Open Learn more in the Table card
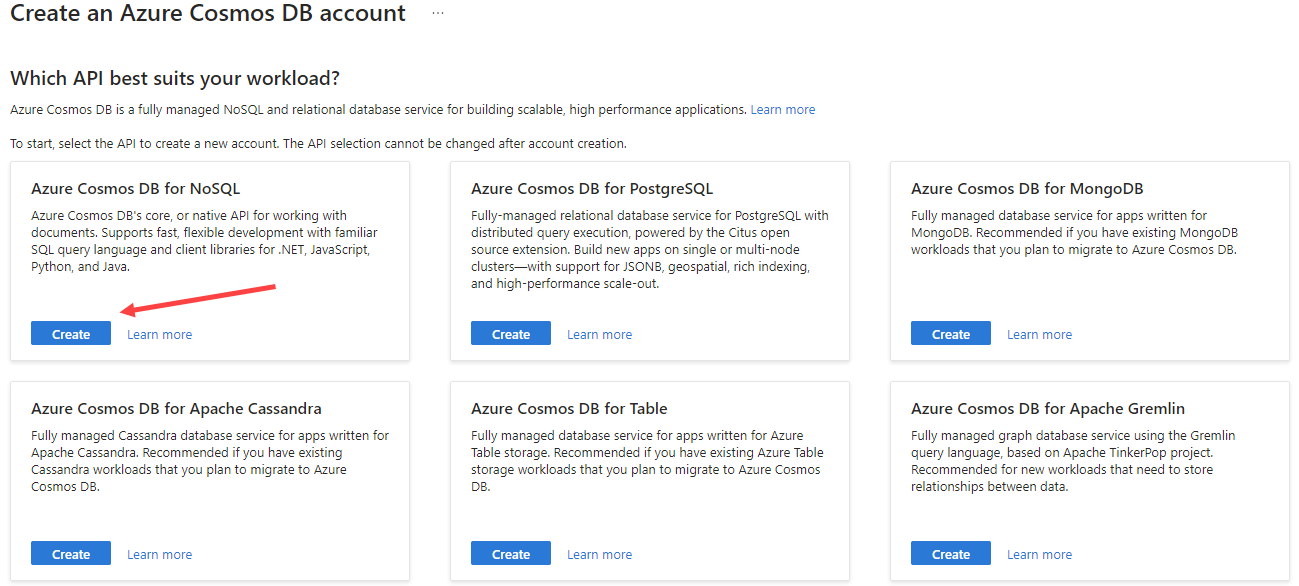Viewport: 1299px width, 586px height. [x=600, y=554]
